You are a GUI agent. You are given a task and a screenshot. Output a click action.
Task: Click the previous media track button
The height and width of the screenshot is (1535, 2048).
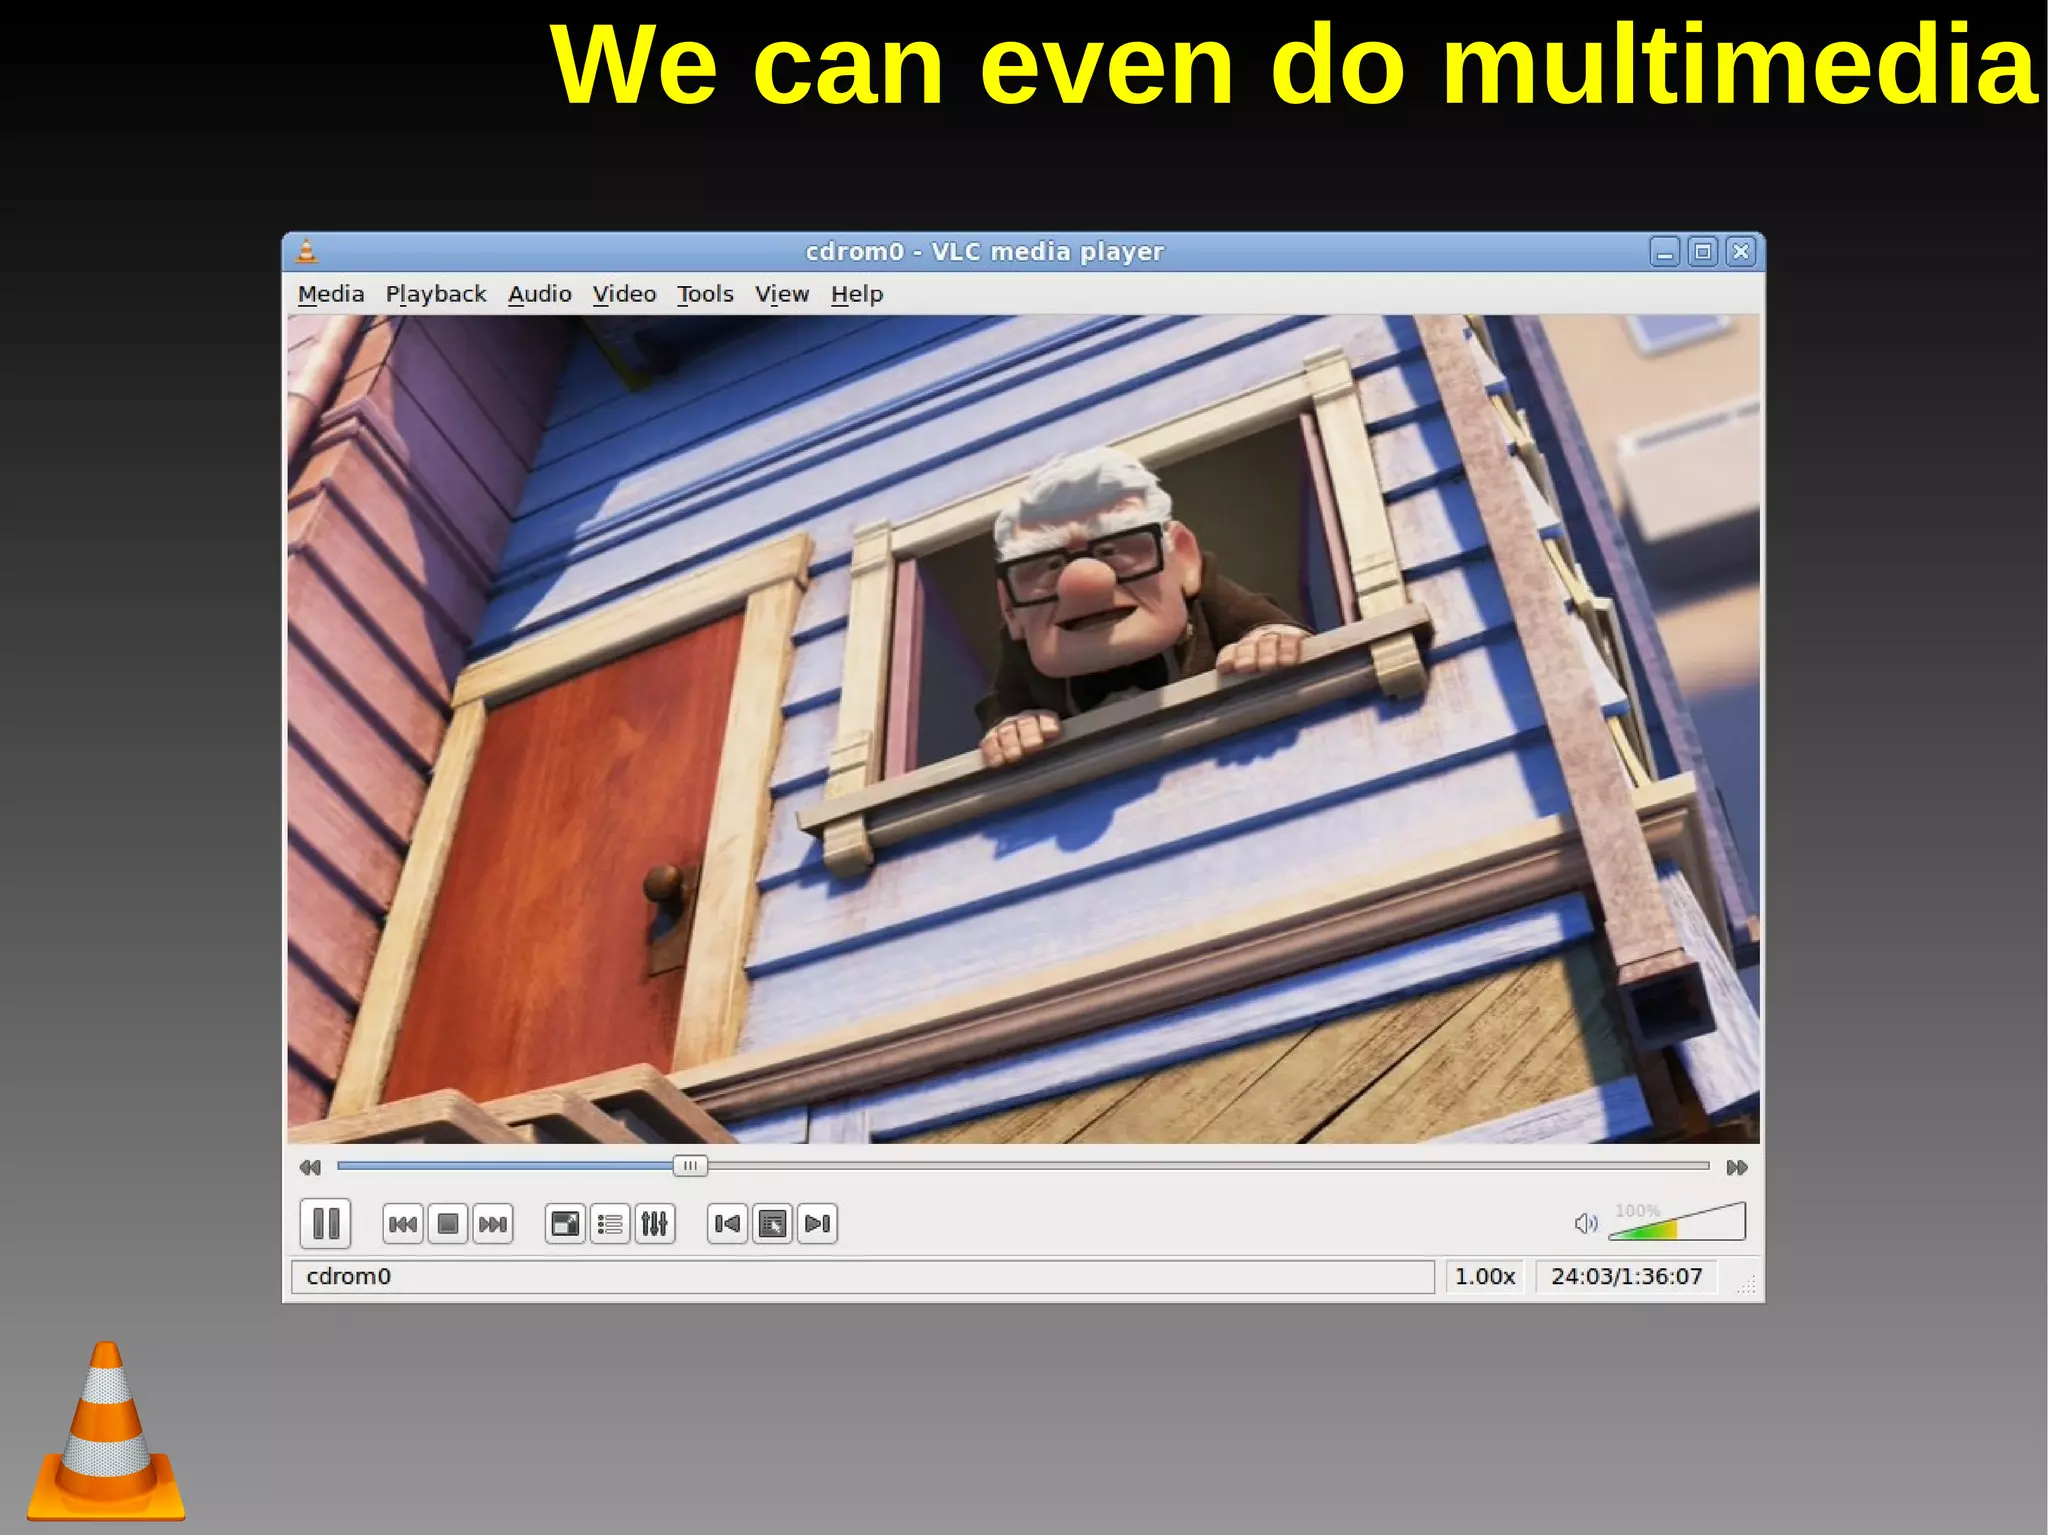[402, 1224]
